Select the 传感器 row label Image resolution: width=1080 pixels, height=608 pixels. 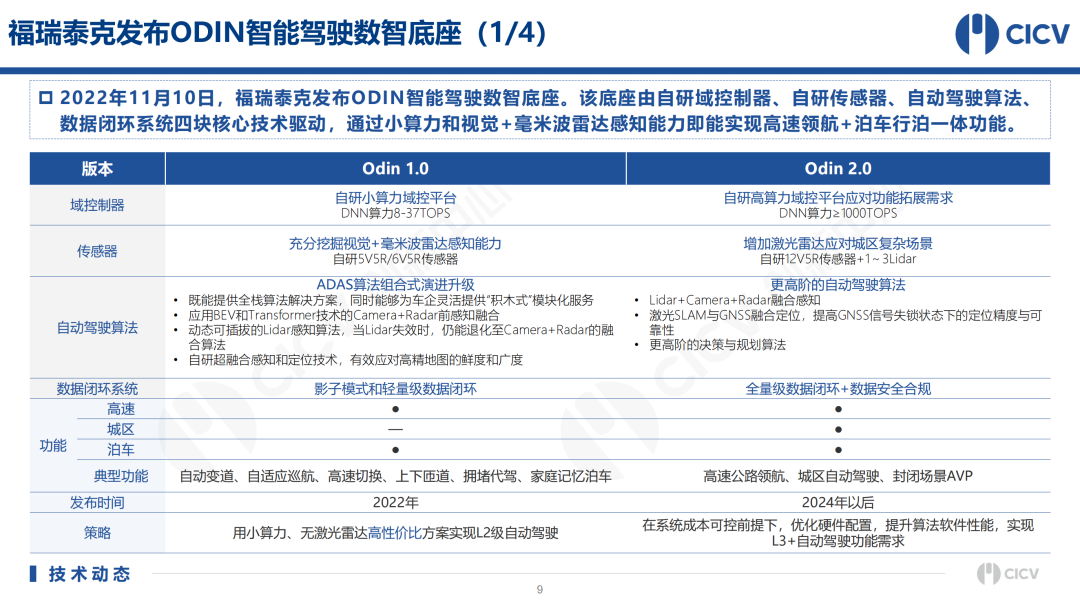point(97,251)
